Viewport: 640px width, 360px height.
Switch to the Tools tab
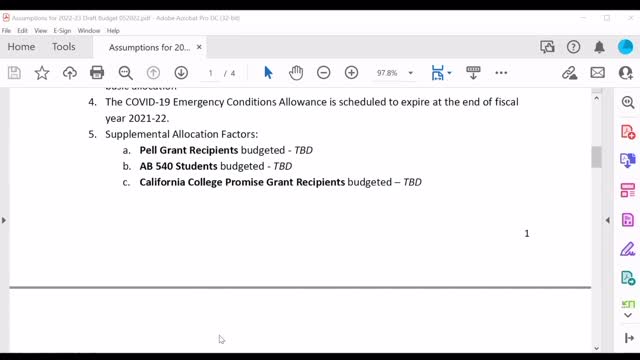click(x=63, y=47)
